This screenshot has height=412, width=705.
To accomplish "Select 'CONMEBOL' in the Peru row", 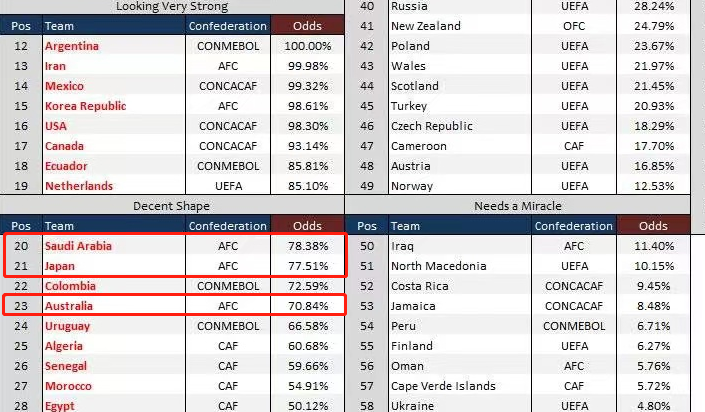I will click(x=574, y=326).
